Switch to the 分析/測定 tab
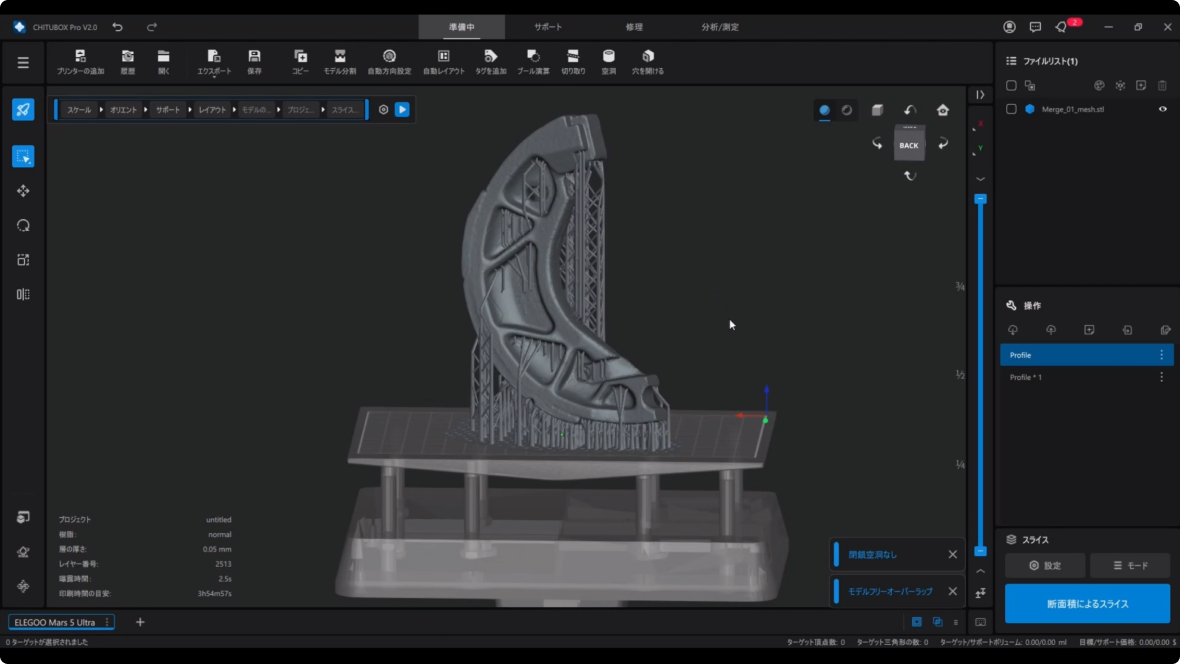1180x664 pixels. coord(720,27)
